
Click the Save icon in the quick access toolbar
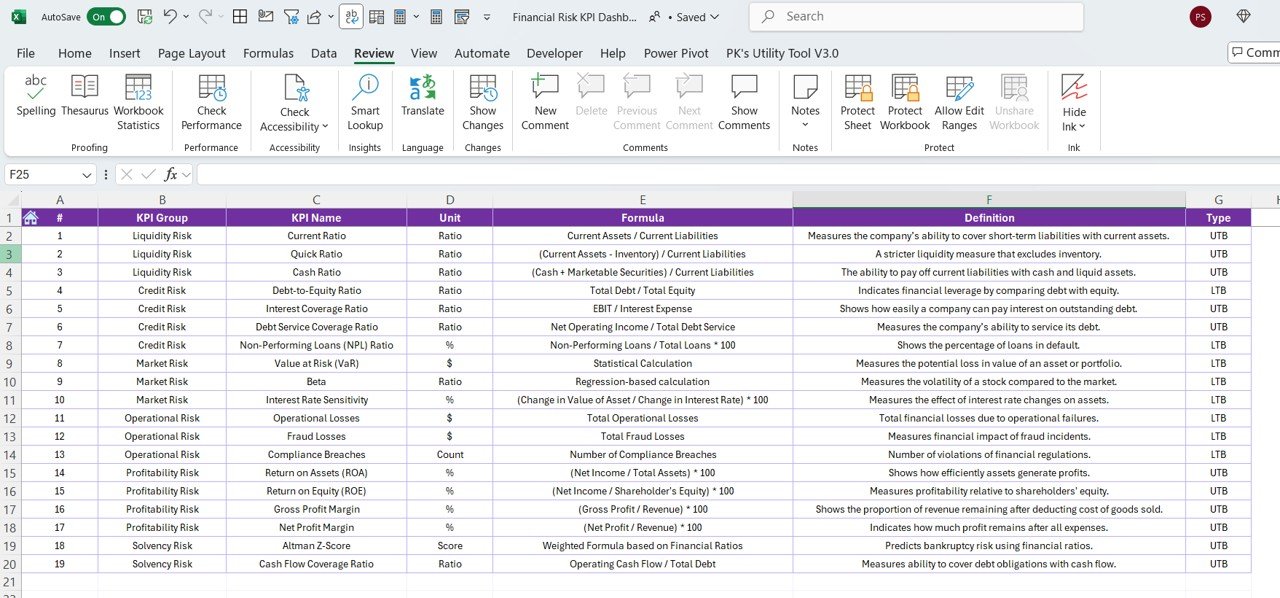point(145,17)
